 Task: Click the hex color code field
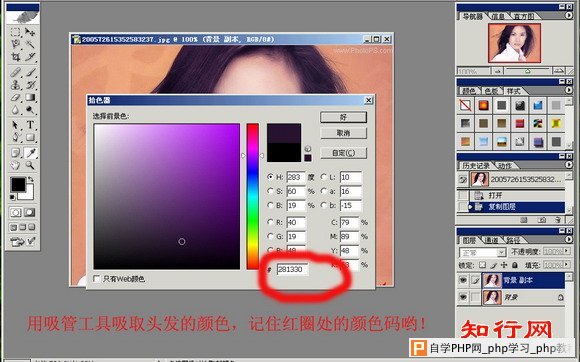pos(292,270)
